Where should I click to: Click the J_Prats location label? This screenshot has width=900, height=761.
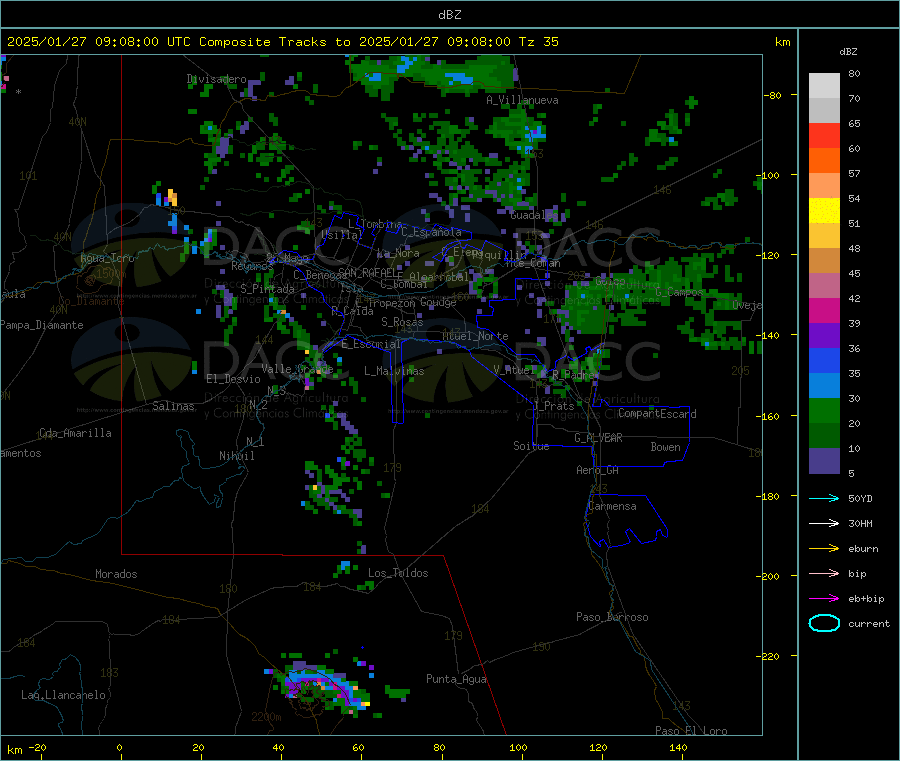[x=554, y=406]
